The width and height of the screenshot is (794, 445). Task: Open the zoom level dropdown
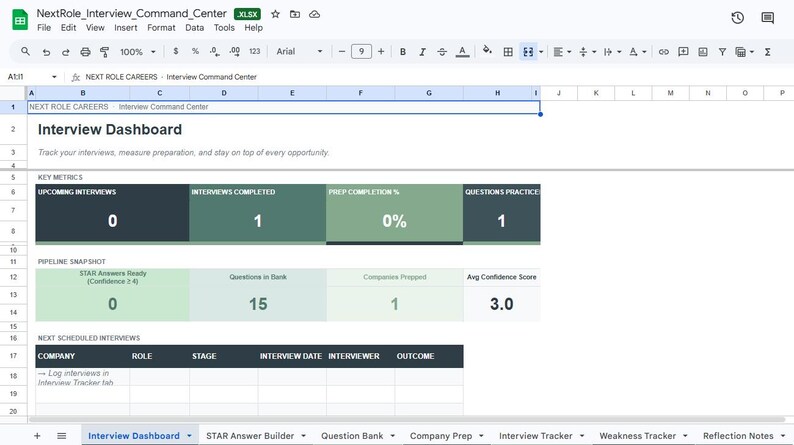pos(137,52)
